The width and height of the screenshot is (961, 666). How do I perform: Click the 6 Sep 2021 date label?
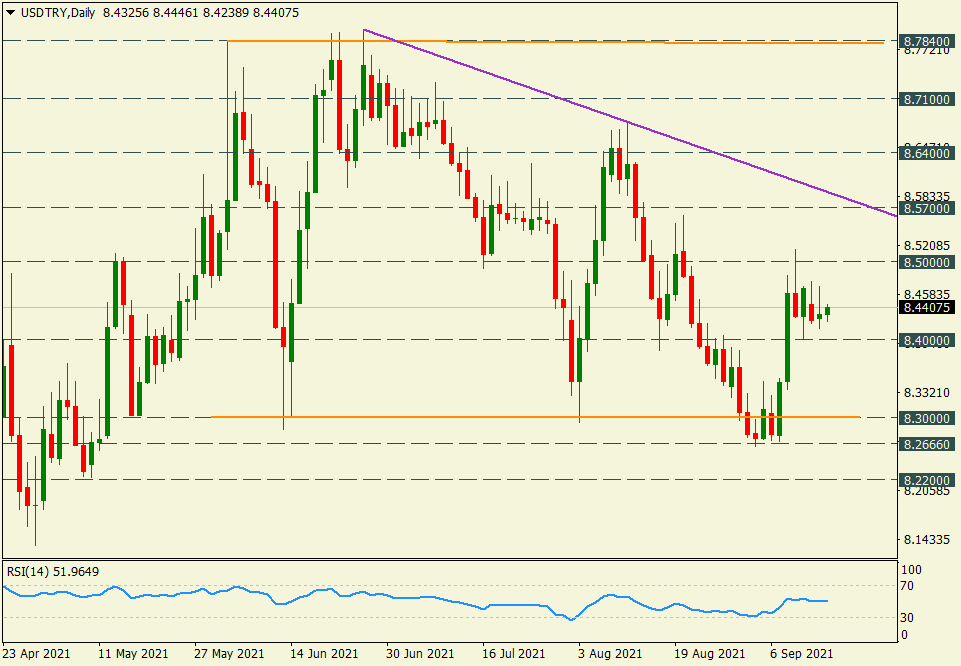(x=802, y=654)
